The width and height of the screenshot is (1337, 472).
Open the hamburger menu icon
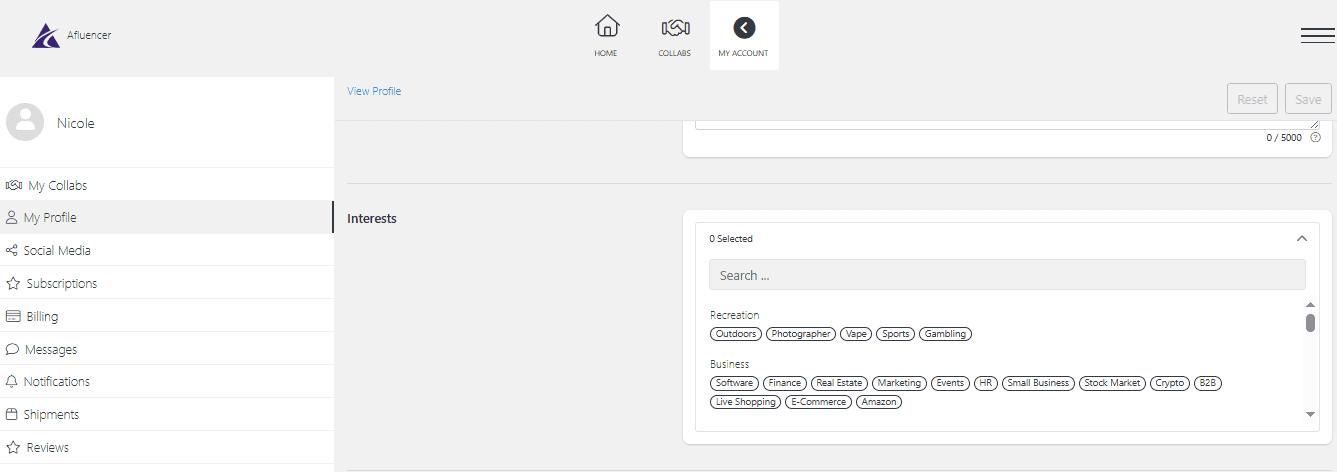(1317, 35)
